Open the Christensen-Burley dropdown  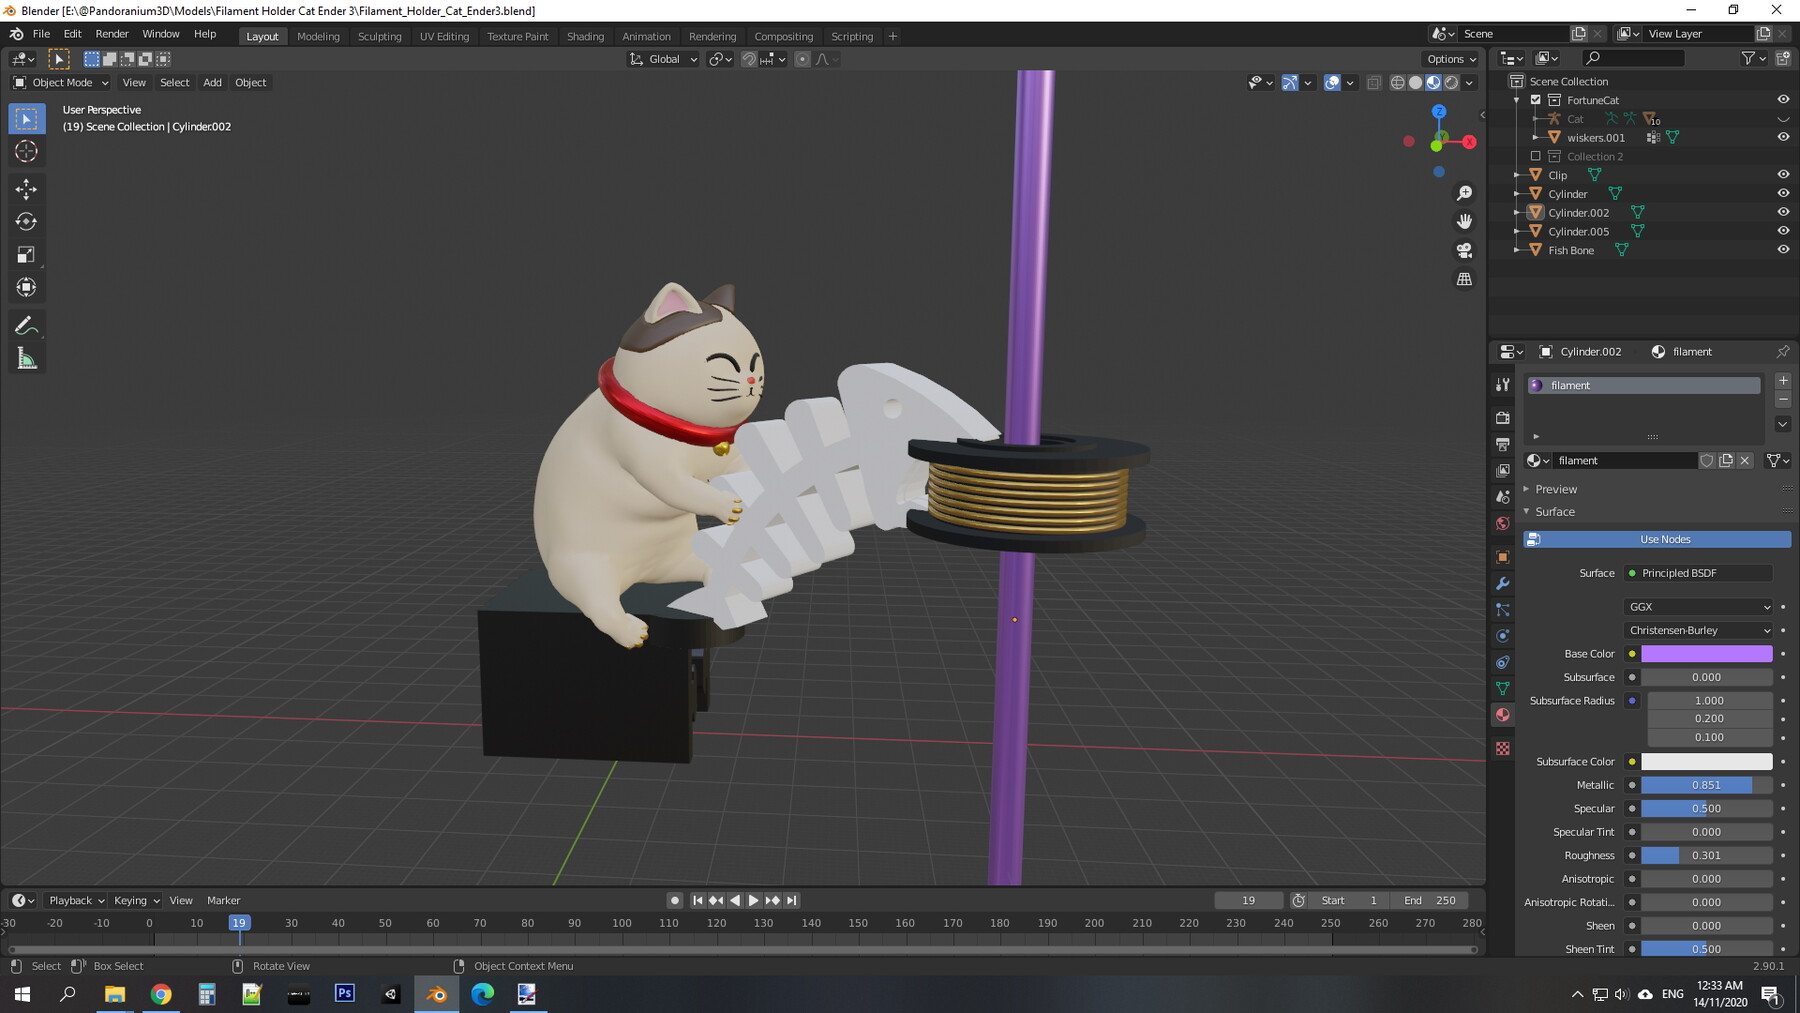pyautogui.click(x=1697, y=630)
